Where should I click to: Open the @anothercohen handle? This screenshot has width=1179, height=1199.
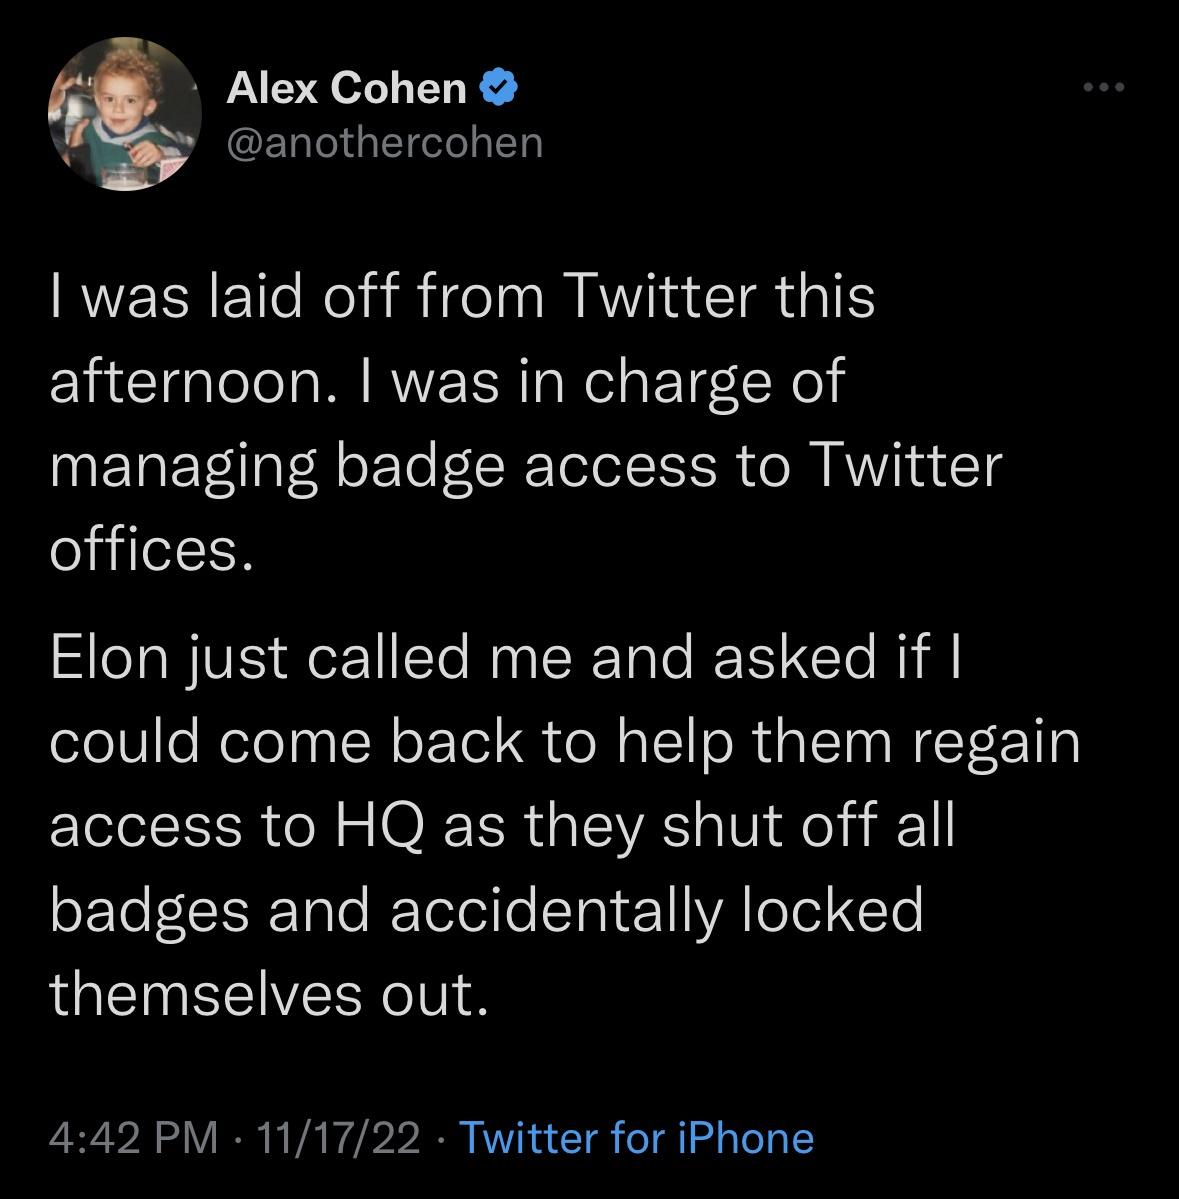pos(385,142)
